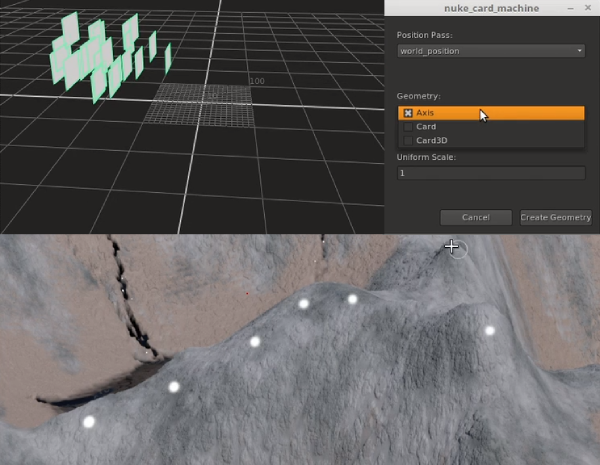Tick the Card3D geometry checkbox

(408, 141)
